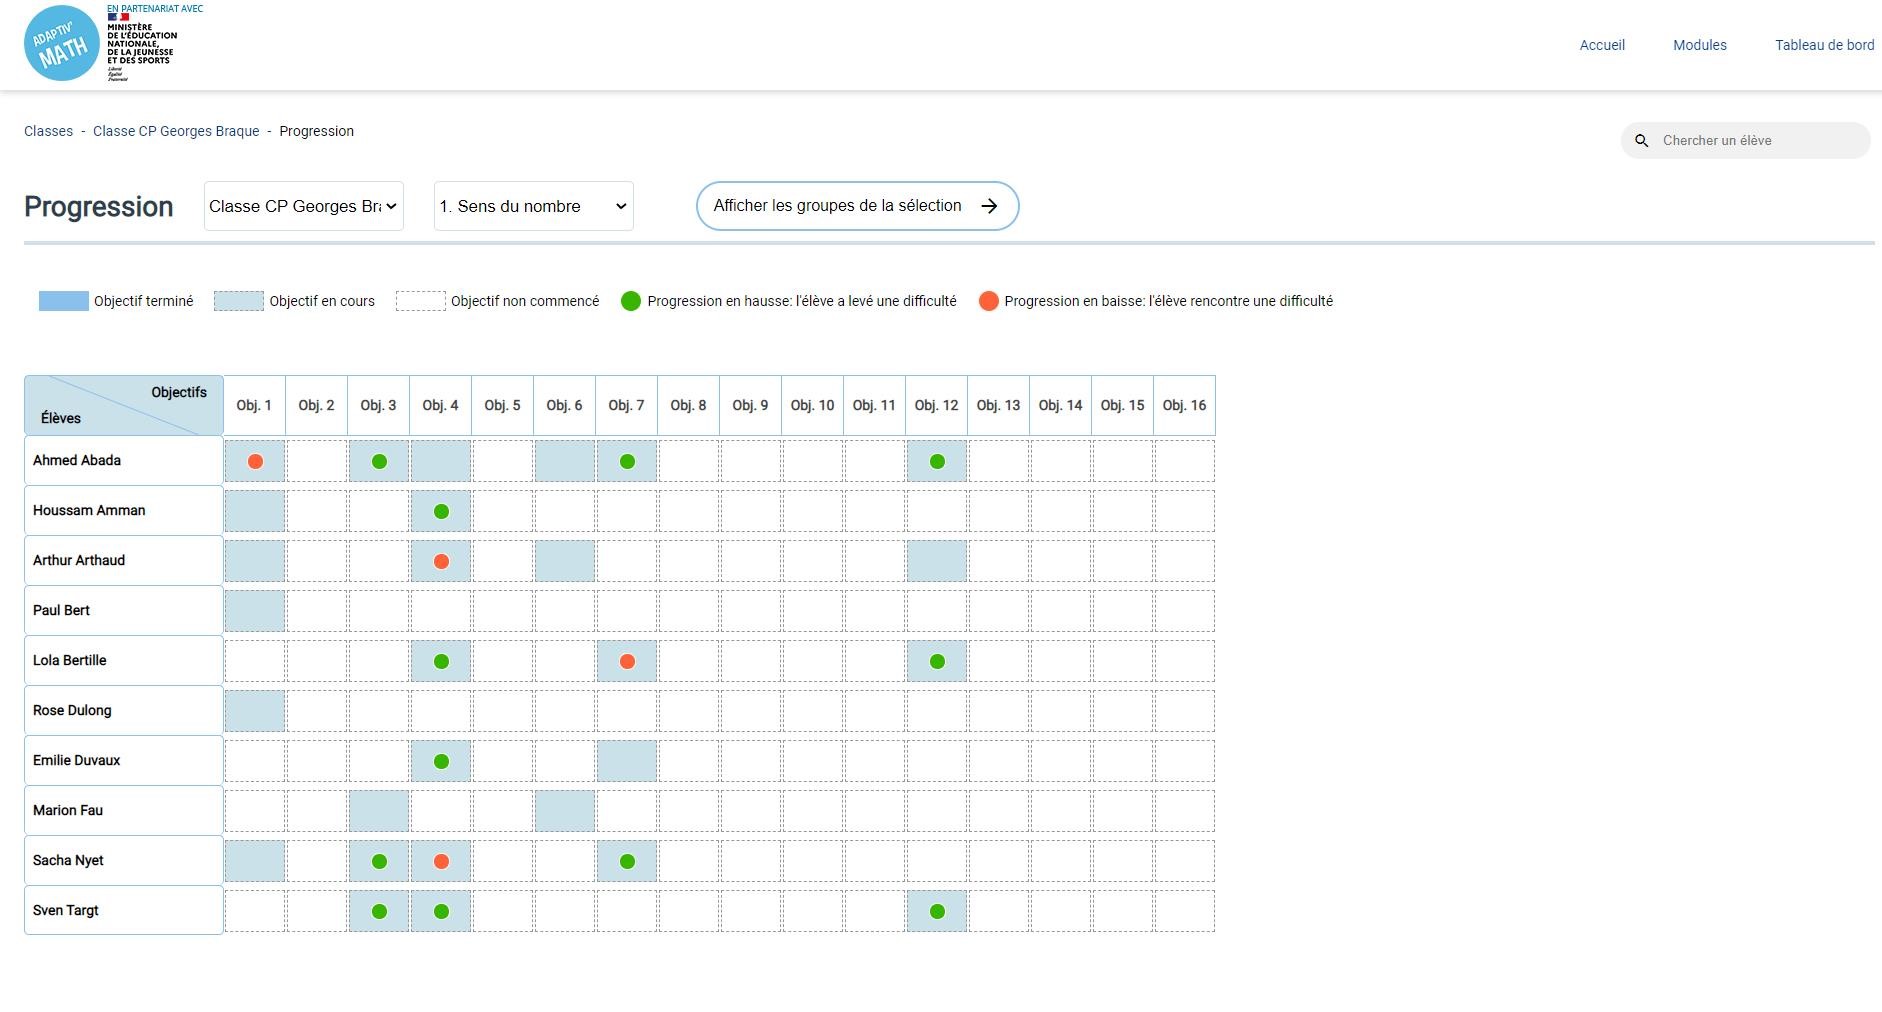The image size is (1882, 1012).
Task: Click Afficher les groupes de la sélection
Action: pyautogui.click(x=857, y=206)
